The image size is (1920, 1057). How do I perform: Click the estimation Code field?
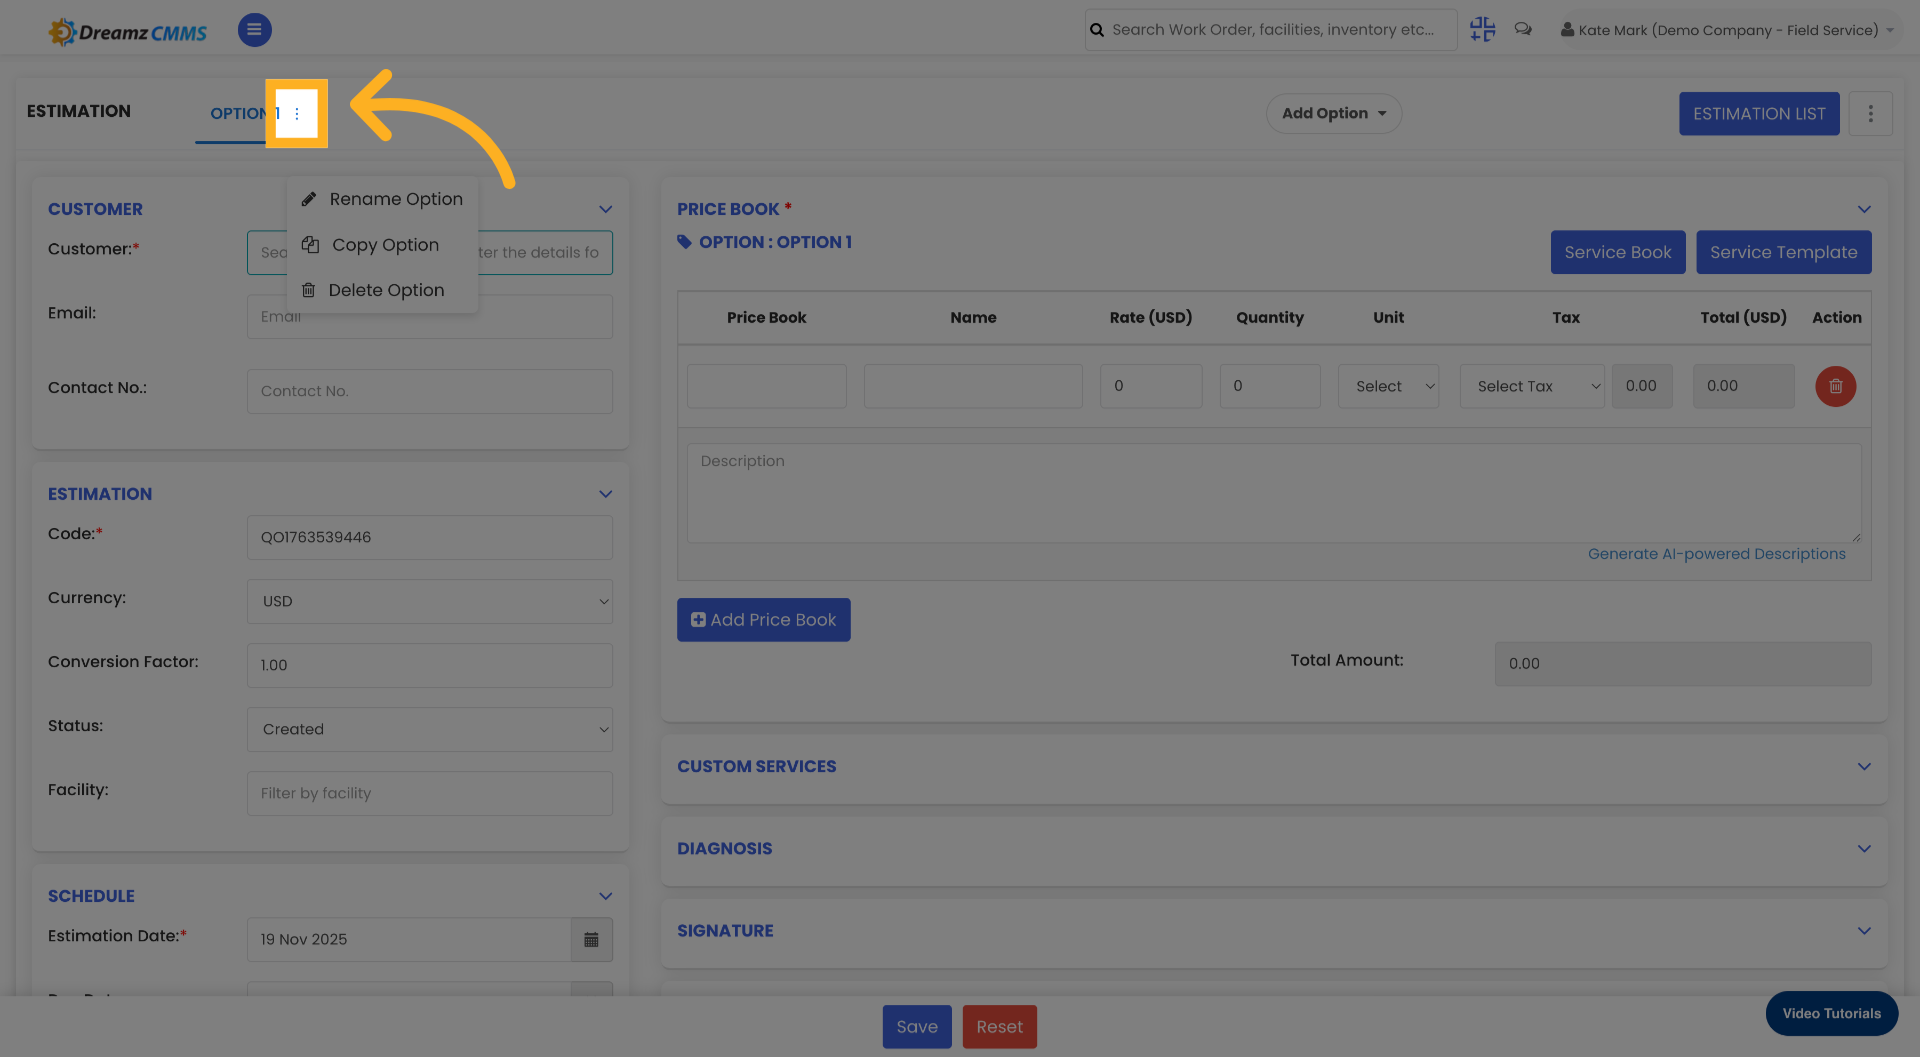point(430,538)
